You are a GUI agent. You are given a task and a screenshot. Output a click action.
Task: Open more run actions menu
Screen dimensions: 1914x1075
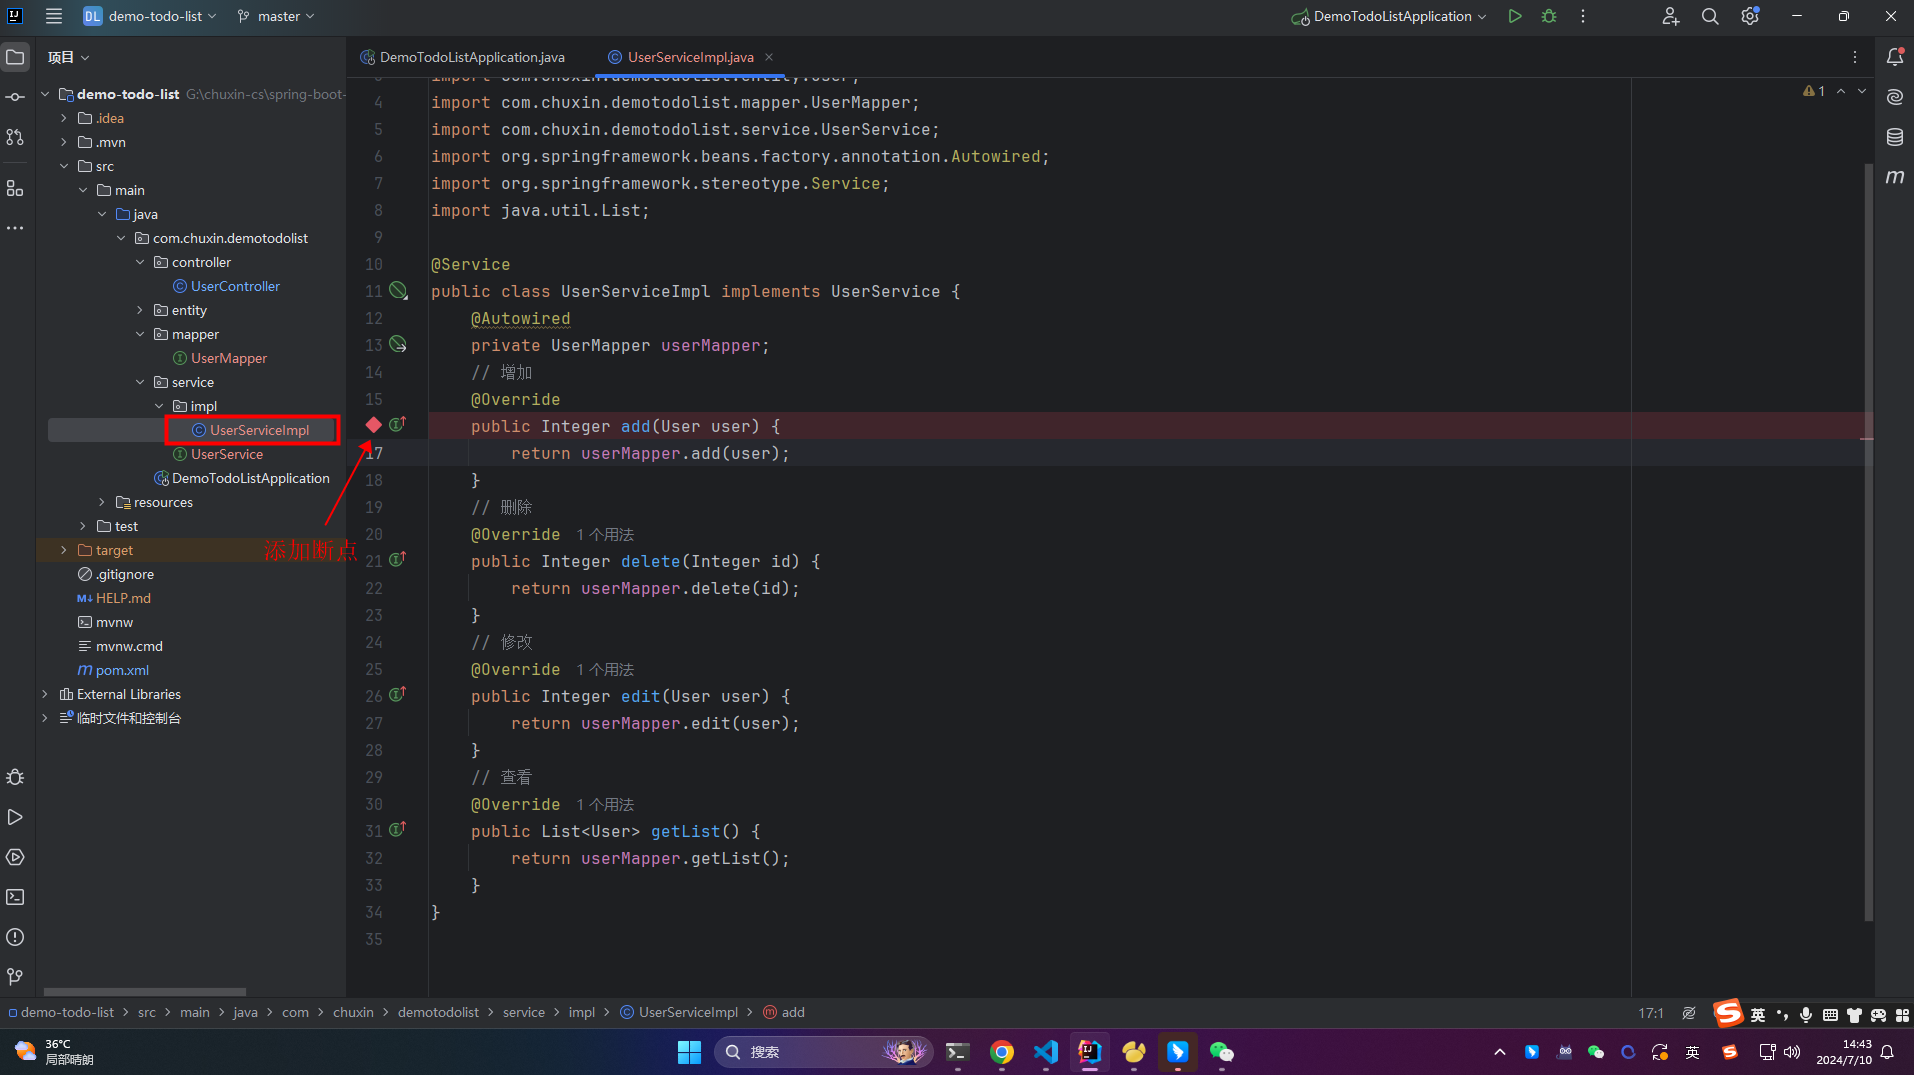click(1583, 16)
